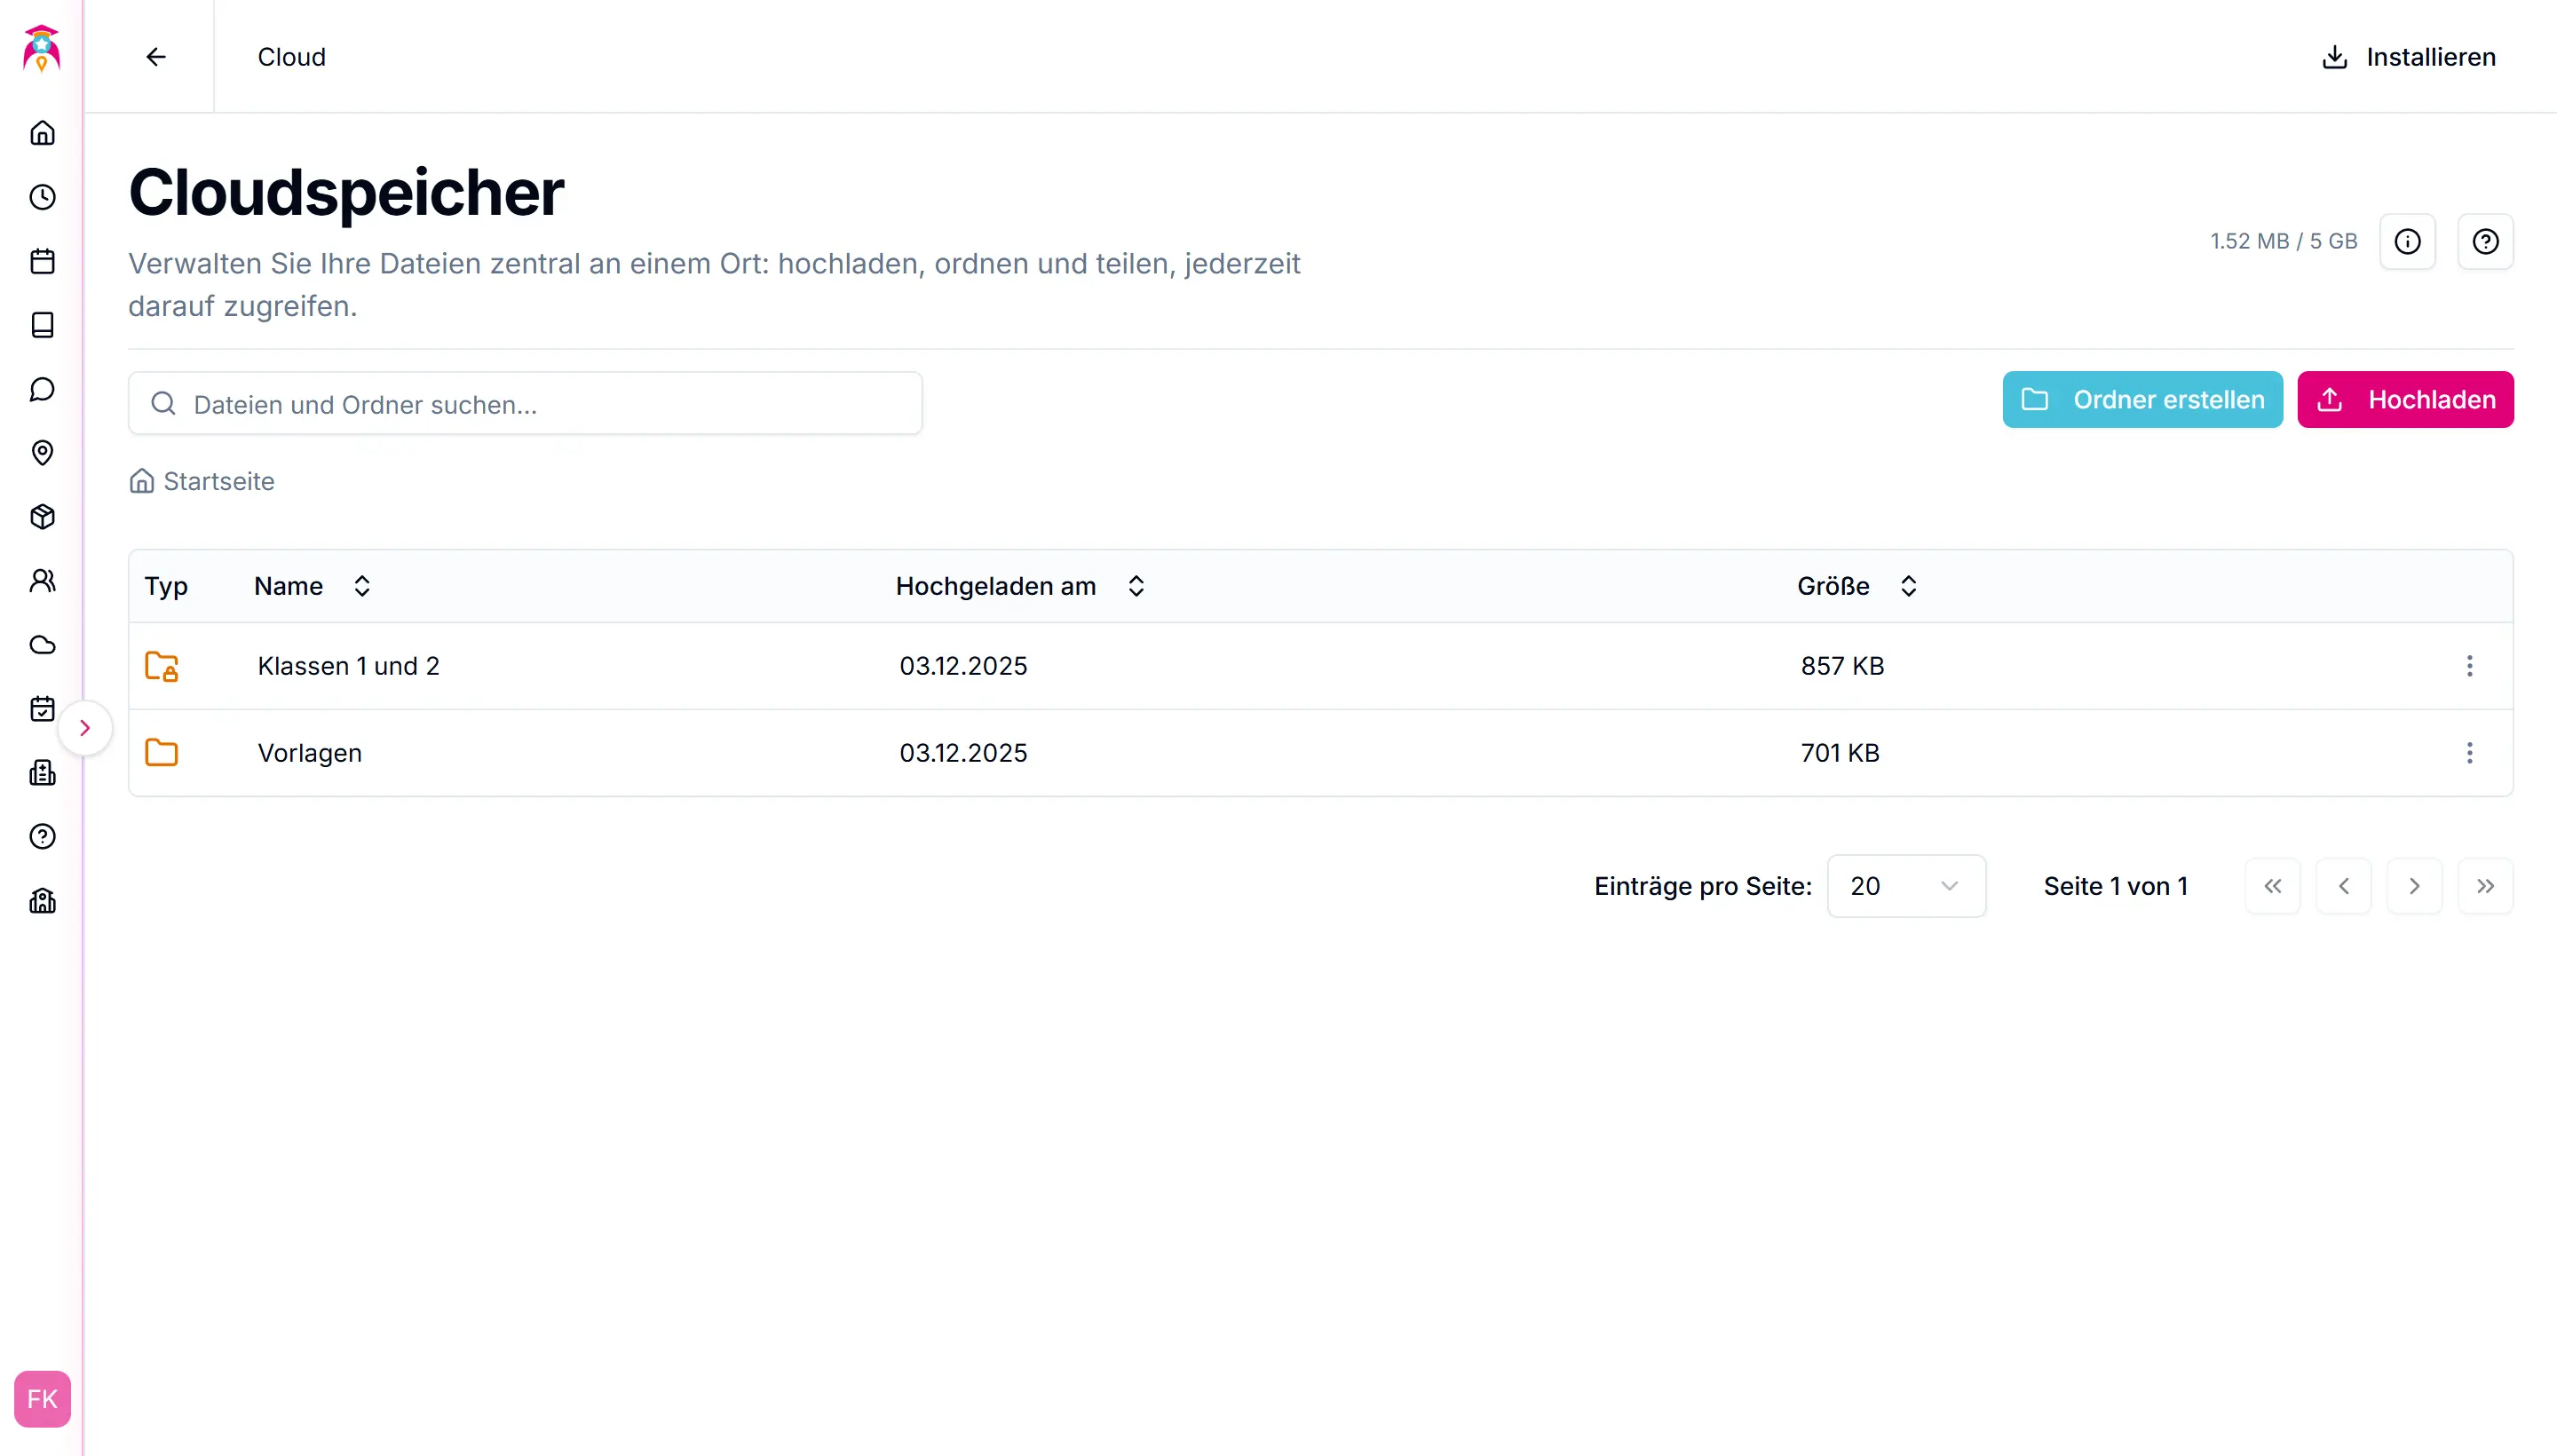Click the map pin sidebar icon
2557x1456 pixels.
(42, 453)
